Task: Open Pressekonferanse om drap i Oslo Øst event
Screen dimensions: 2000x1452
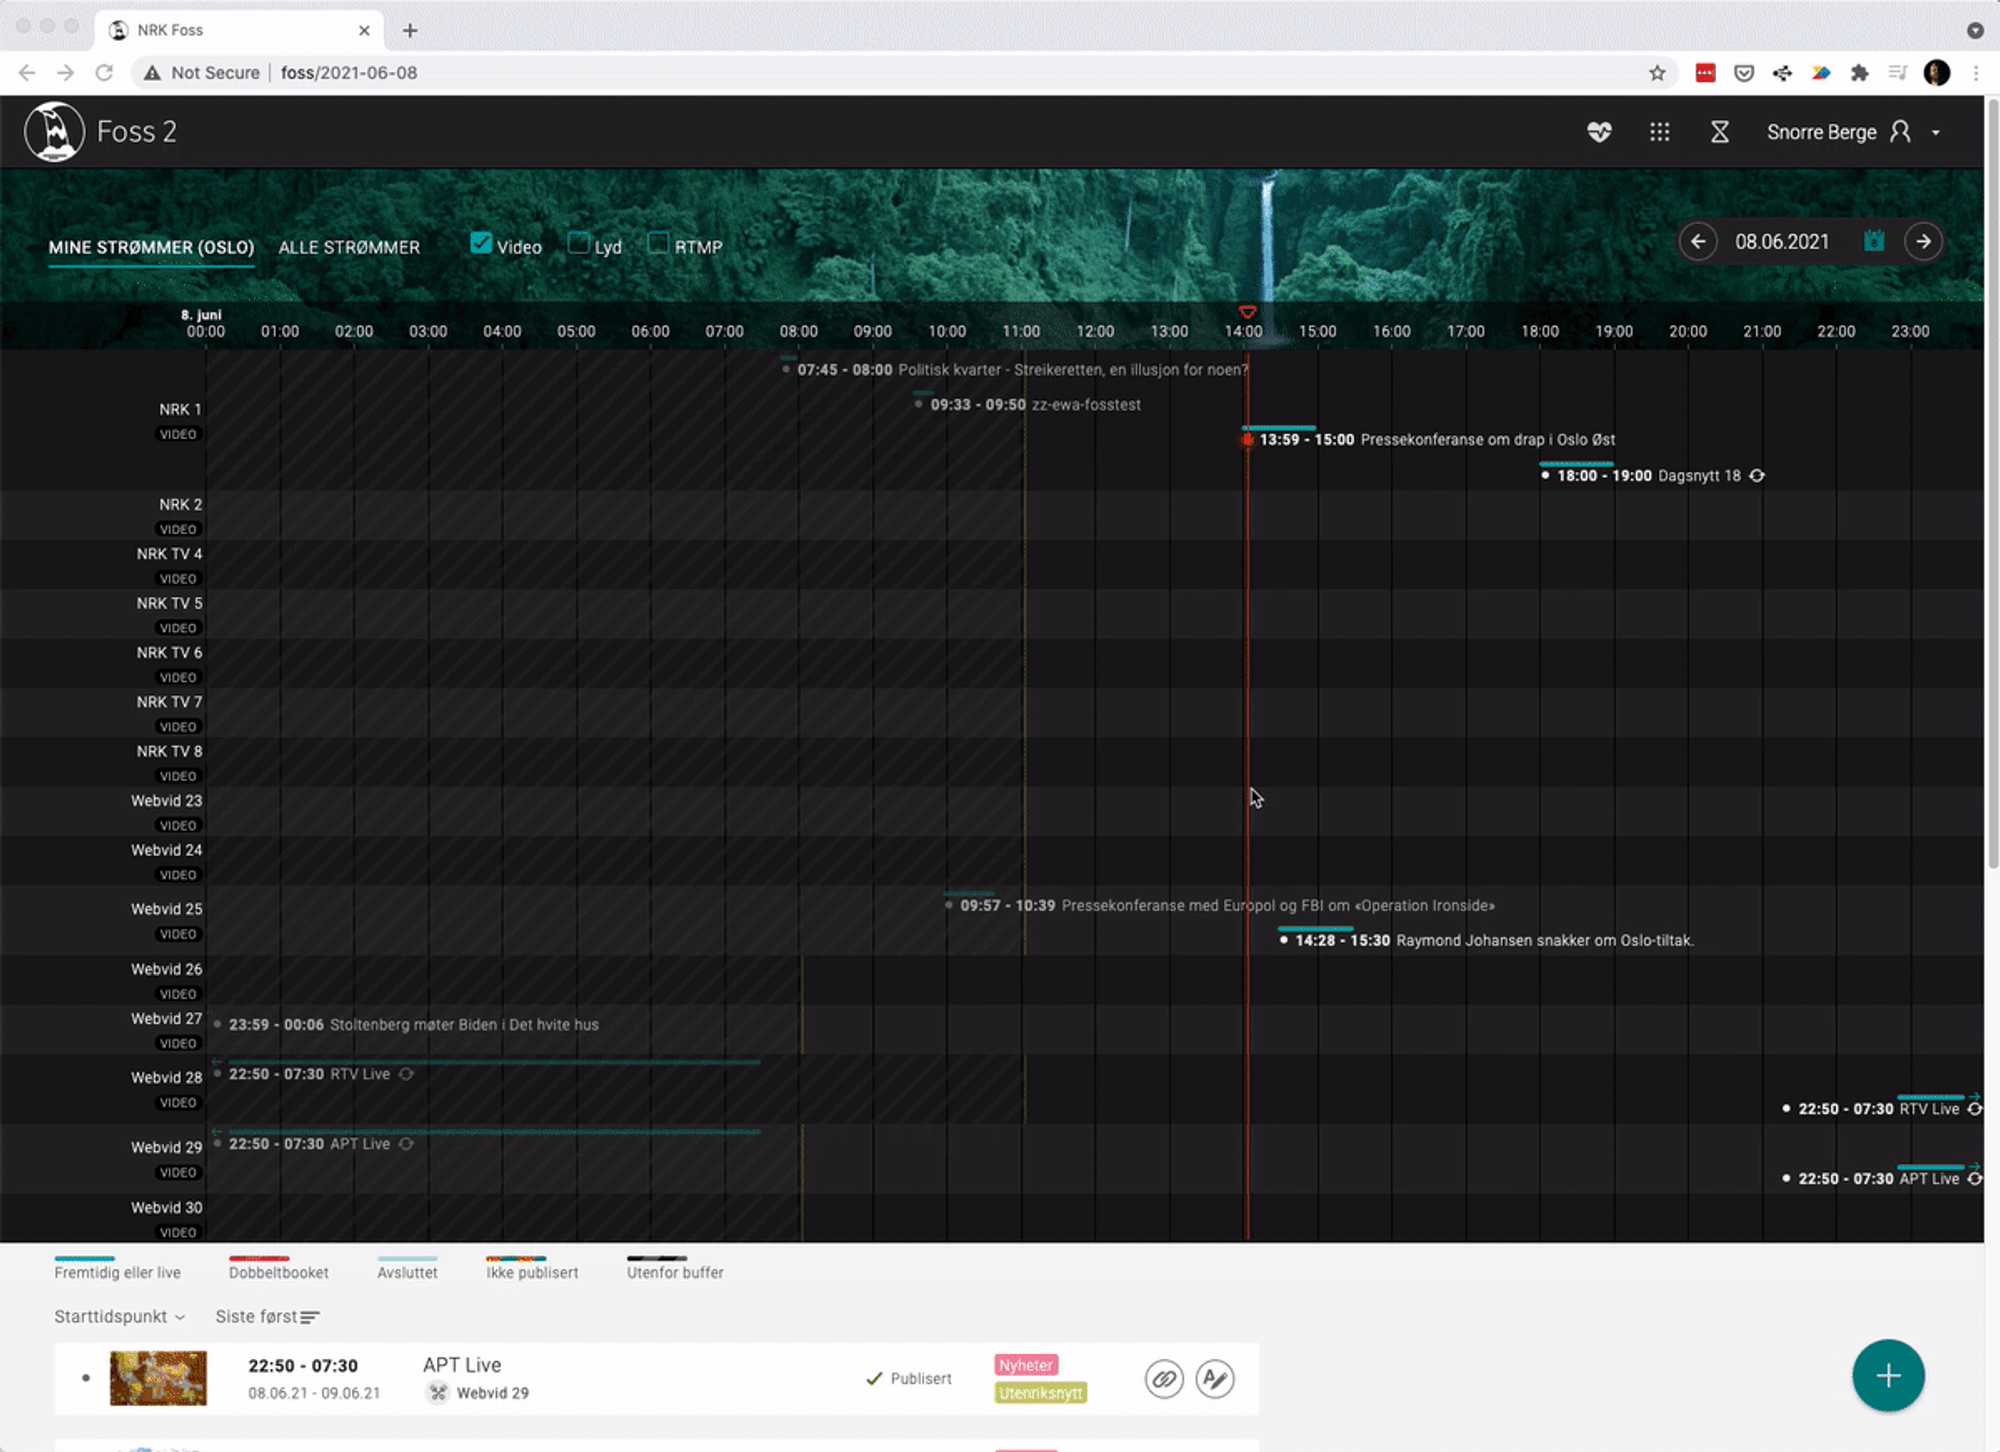Action: [x=1486, y=440]
